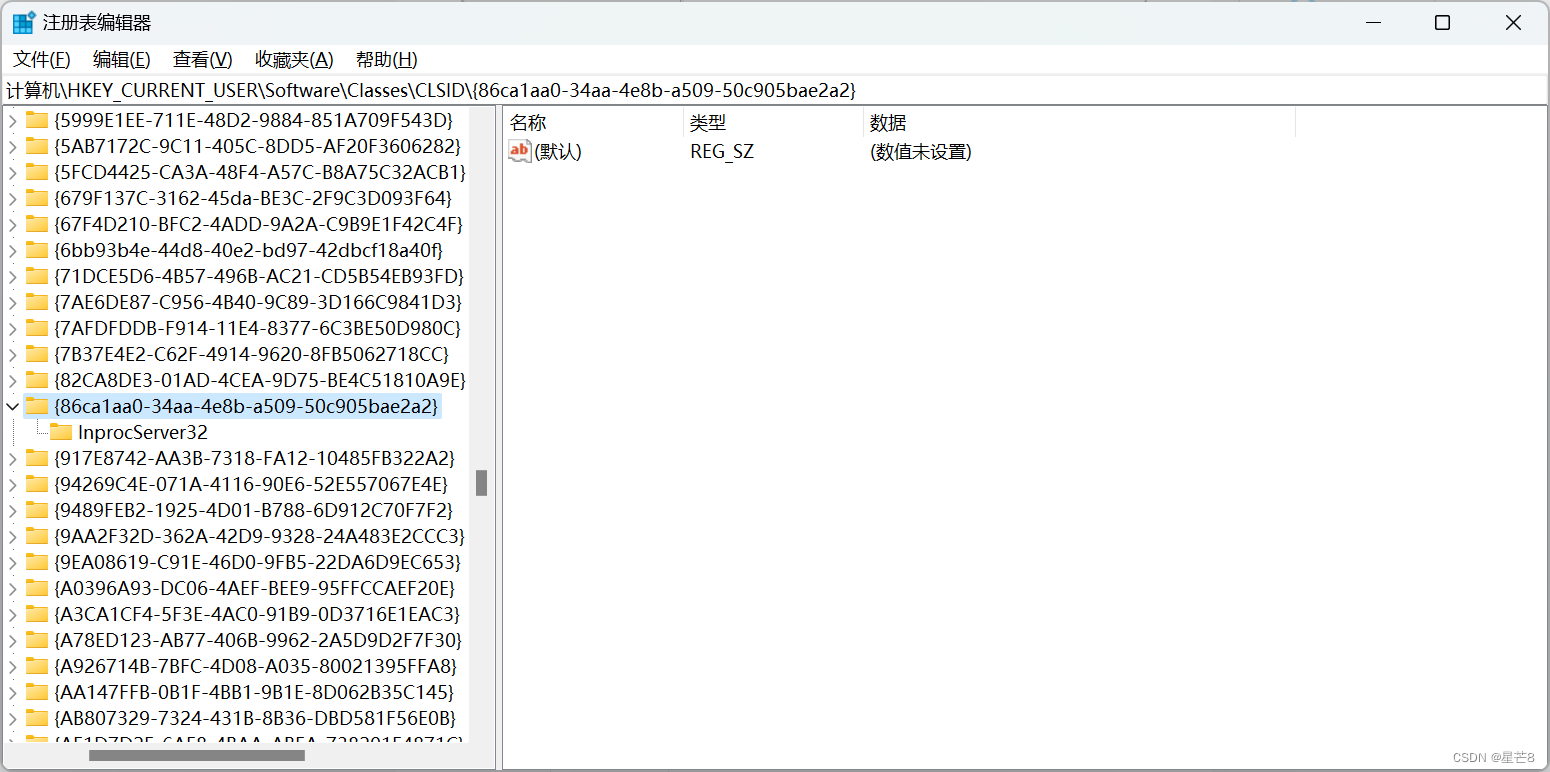Expand the {67F4D210-BFC2-4ADD...} key

click(12, 224)
